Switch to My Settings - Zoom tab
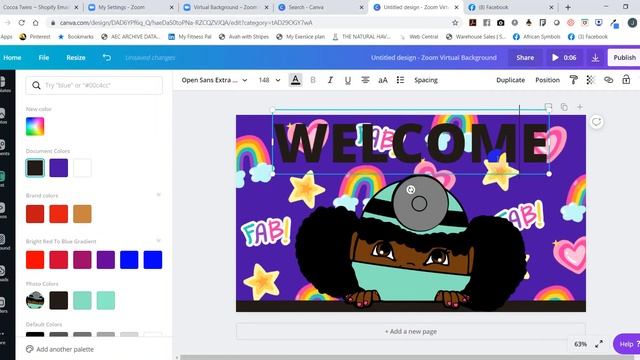Image resolution: width=640 pixels, height=360 pixels. (131, 7)
